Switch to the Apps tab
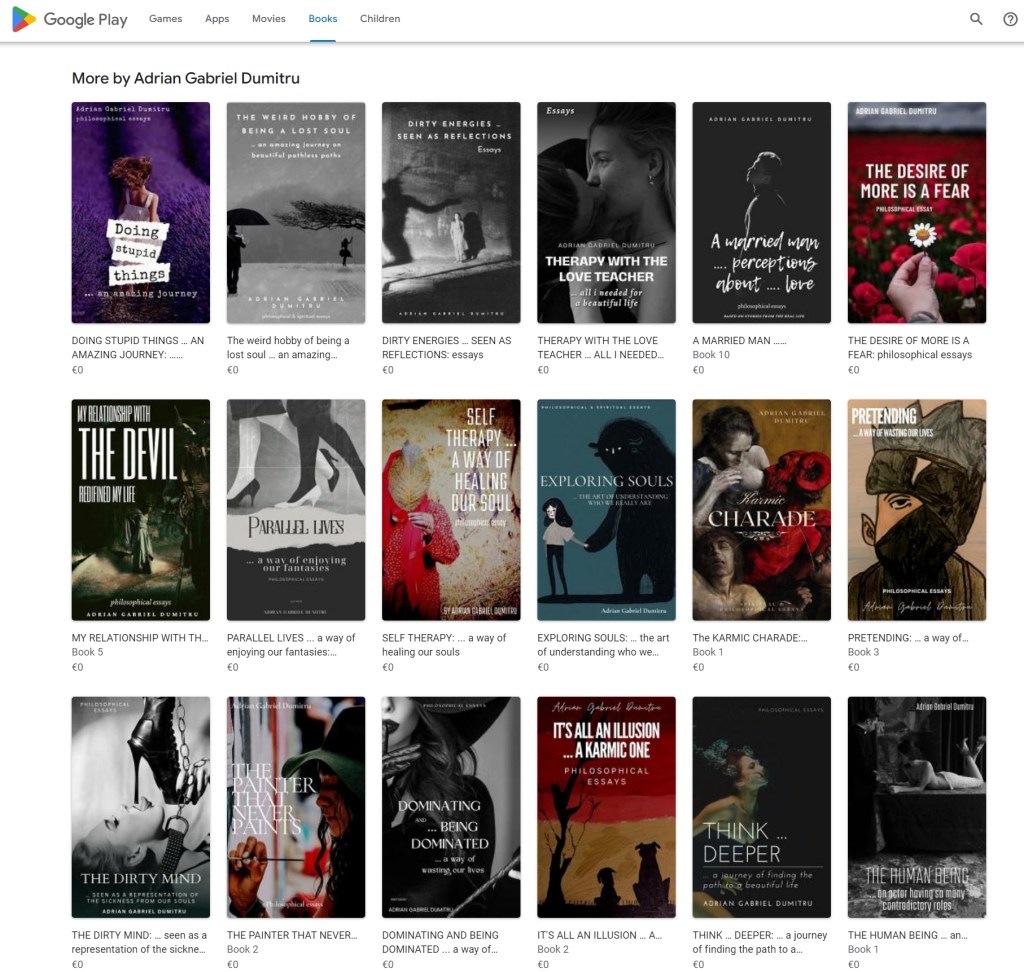The image size is (1024, 972). point(217,19)
